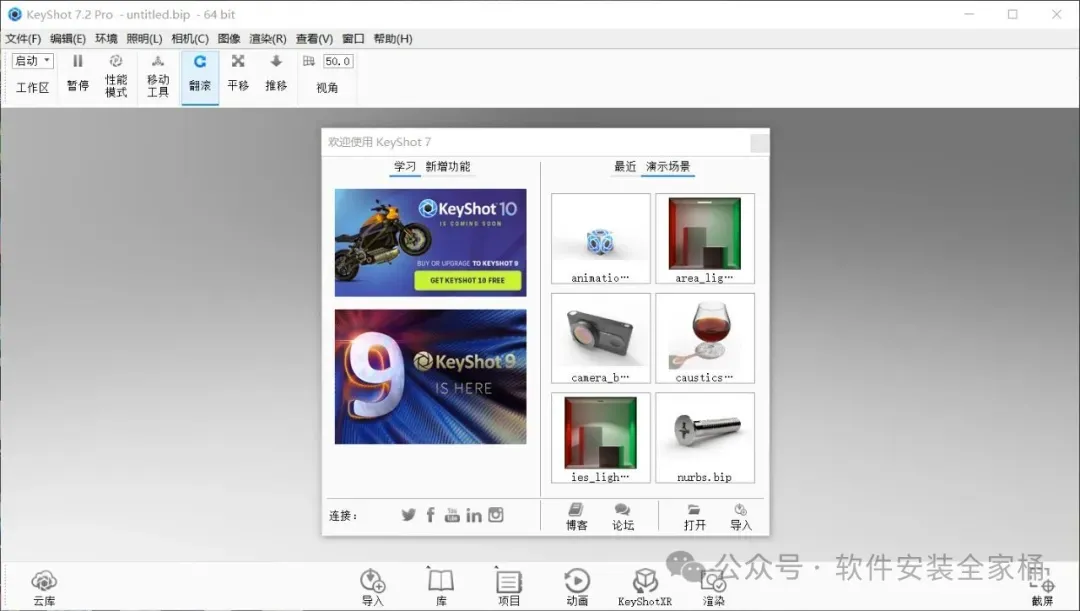Select the 移动工具 move tool
Viewport: 1080px width, 611px height.
(x=158, y=76)
